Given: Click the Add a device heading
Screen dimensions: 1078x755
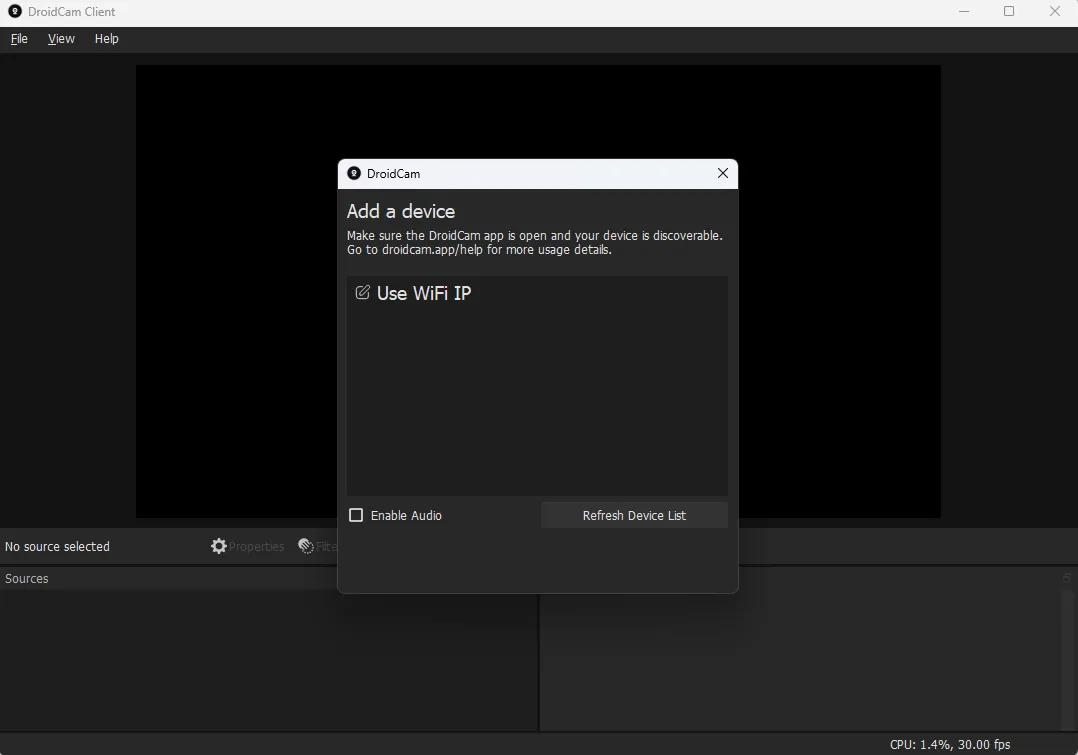Looking at the screenshot, I should coord(401,211).
